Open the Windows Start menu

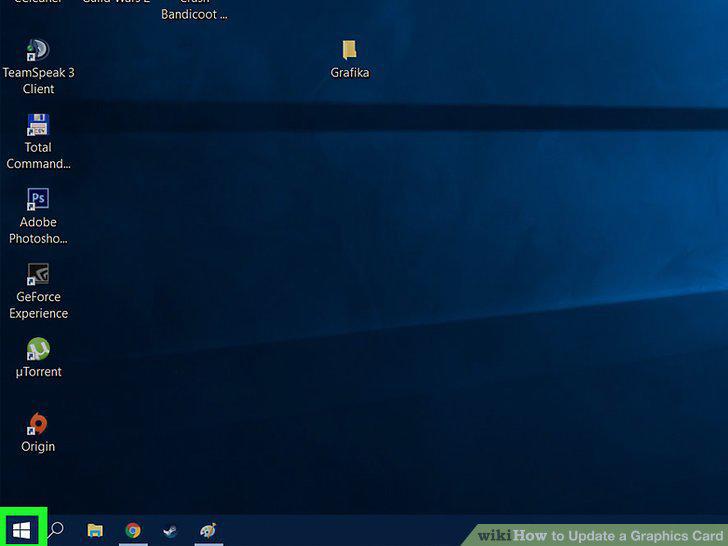point(21,530)
